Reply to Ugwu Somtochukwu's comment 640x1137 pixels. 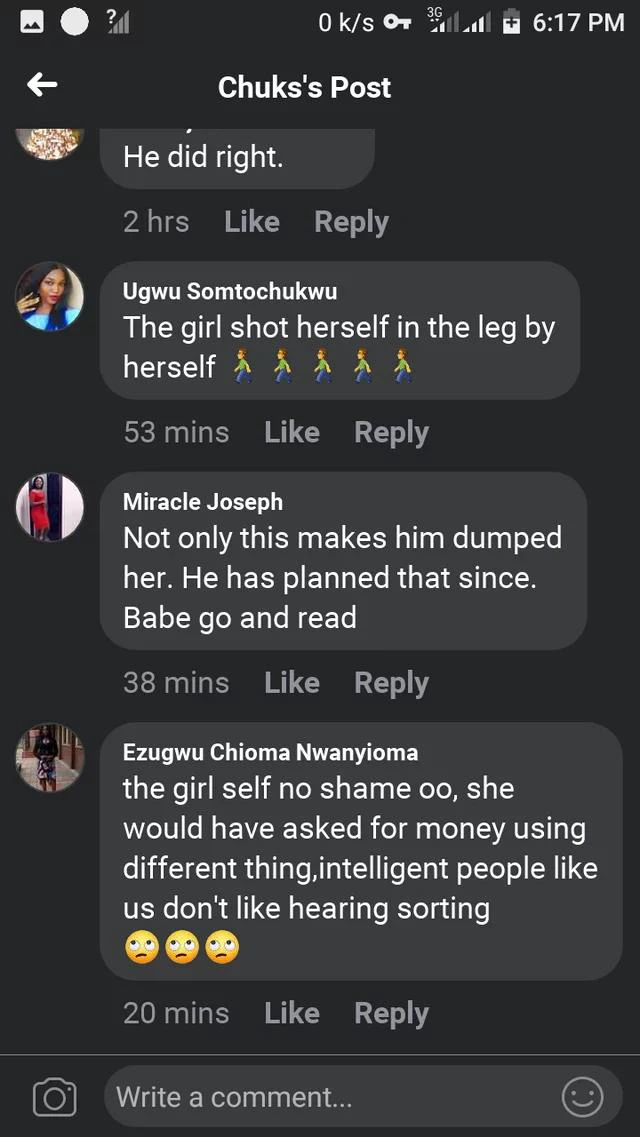[391, 432]
